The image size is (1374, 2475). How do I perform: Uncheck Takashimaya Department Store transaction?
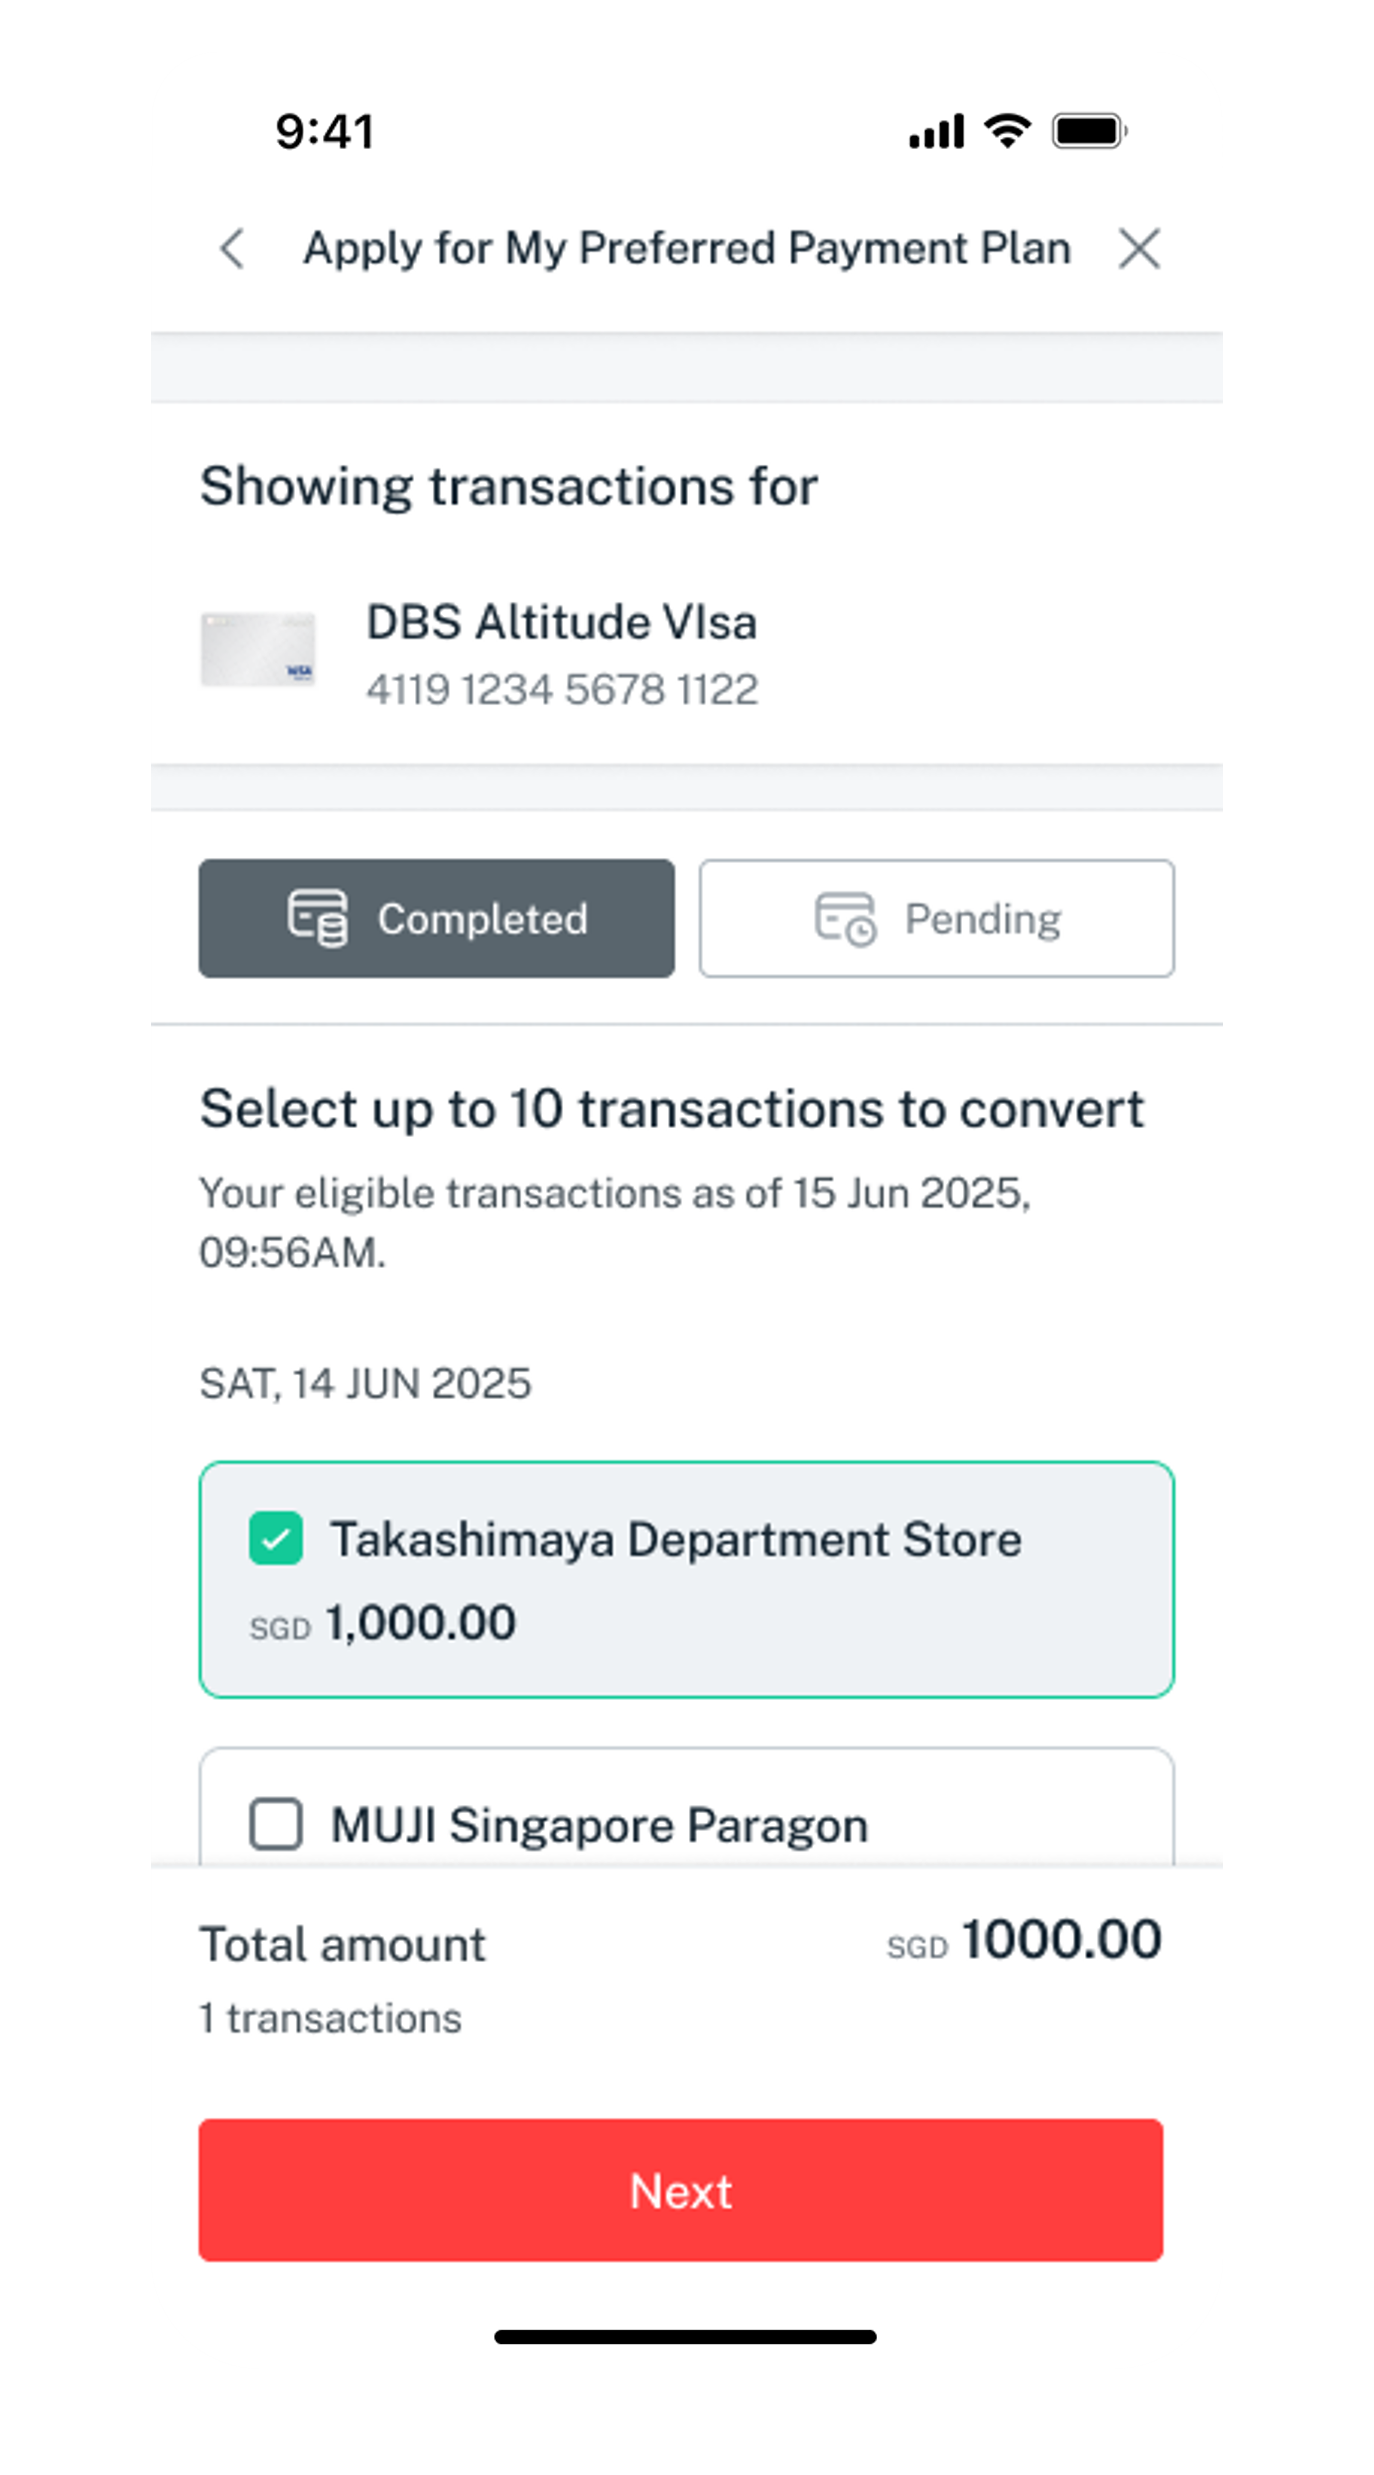tap(276, 1538)
